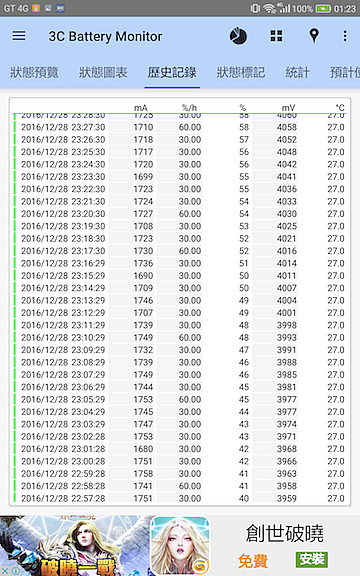Image resolution: width=360 pixels, height=576 pixels.
Task: Select row 2016/12/28 22:57:28
Action: click(180, 498)
